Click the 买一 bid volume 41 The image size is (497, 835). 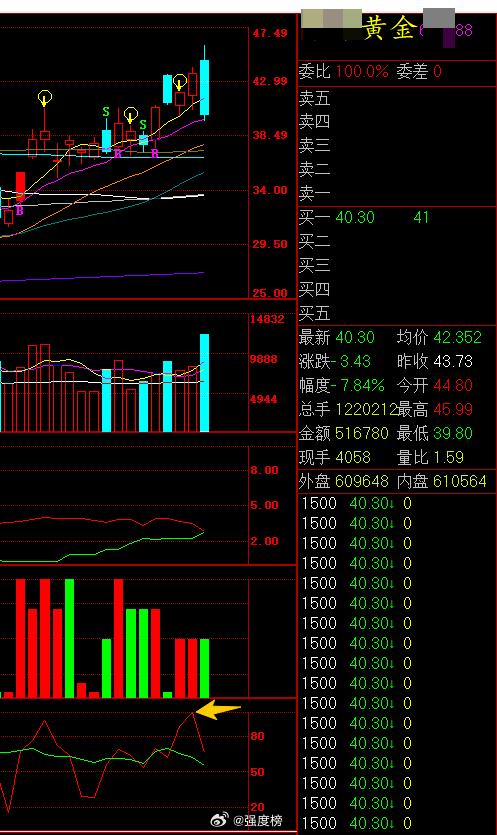[421, 217]
